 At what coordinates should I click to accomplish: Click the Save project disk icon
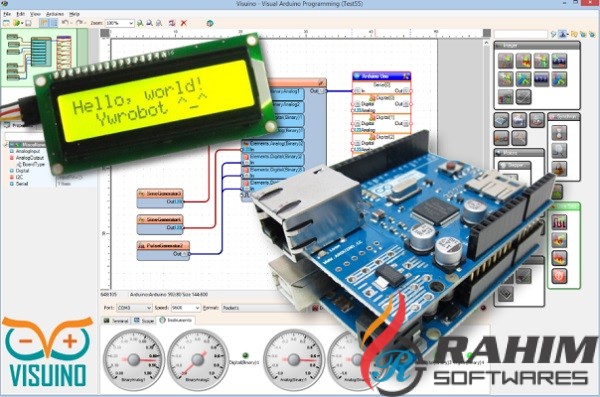[x=28, y=23]
